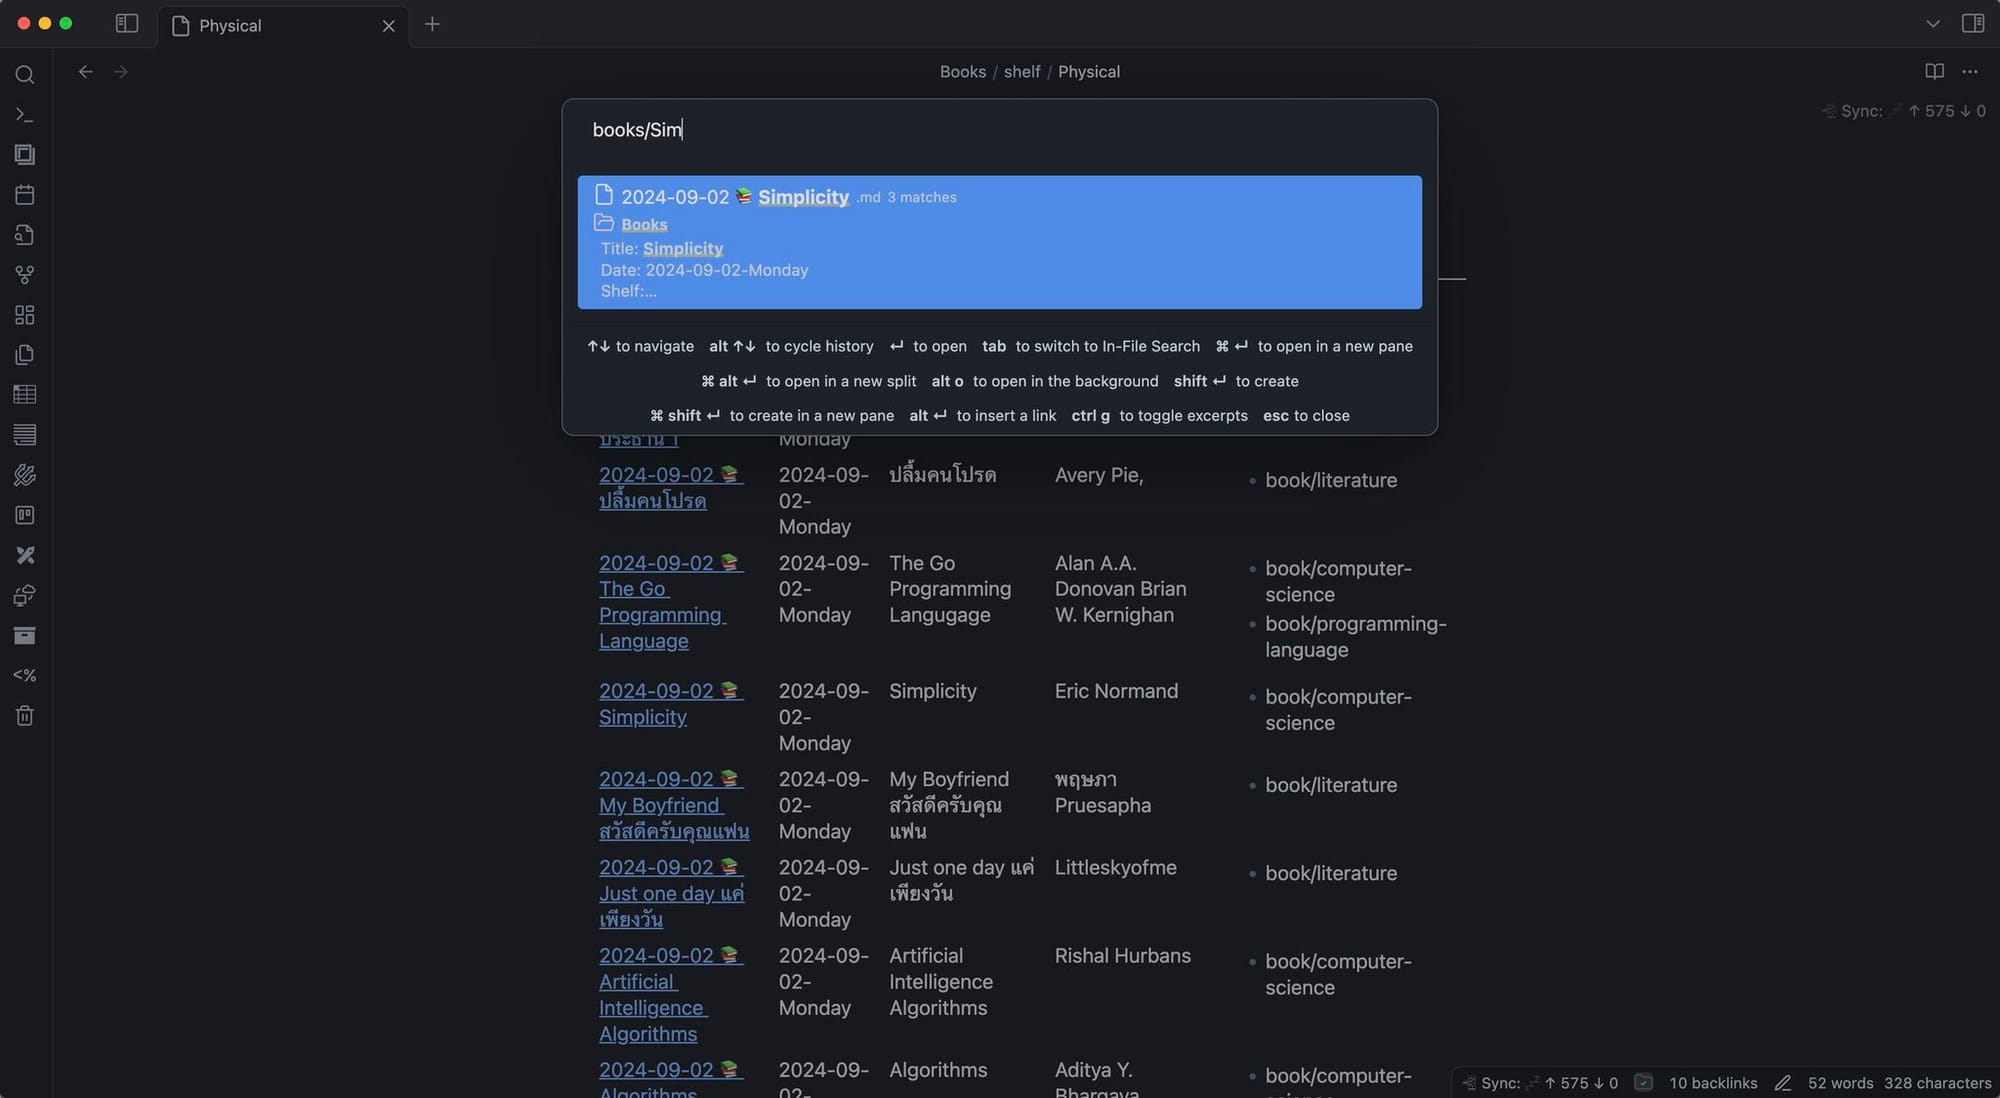The width and height of the screenshot is (2000, 1098).
Task: Click the green checkmark status bar icon
Action: pyautogui.click(x=1644, y=1083)
